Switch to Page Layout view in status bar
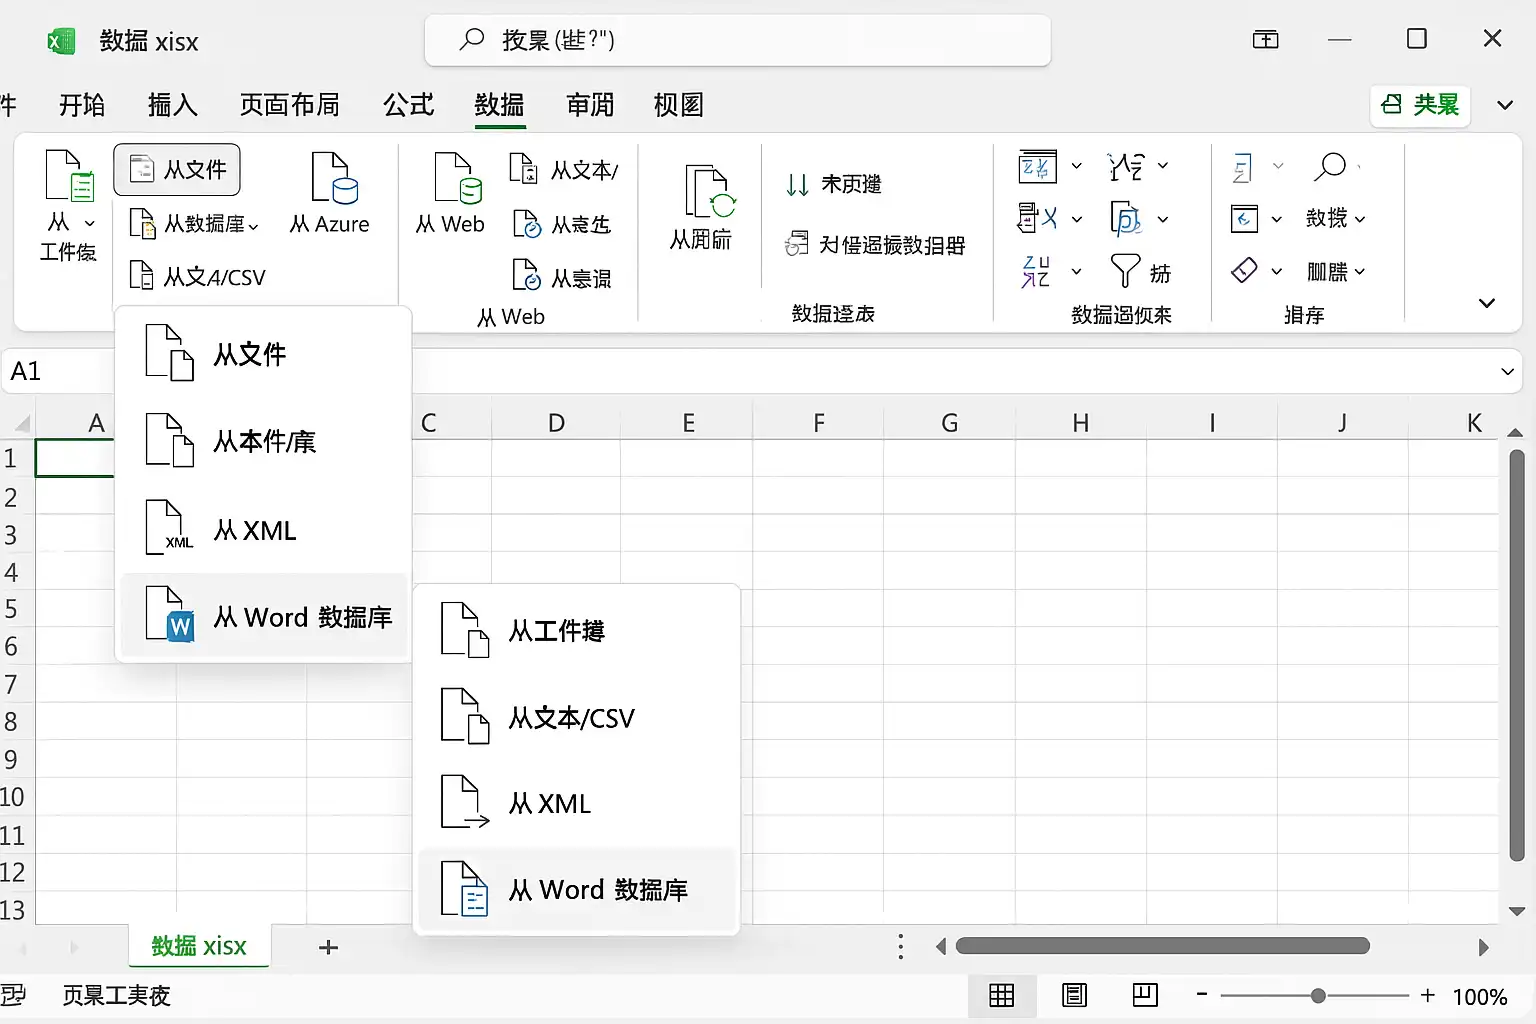1536x1024 pixels. point(1074,995)
